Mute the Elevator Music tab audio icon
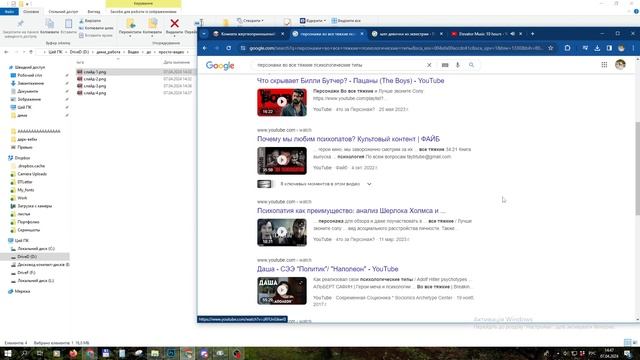Viewport: 640px width, 360px height. click(x=512, y=34)
